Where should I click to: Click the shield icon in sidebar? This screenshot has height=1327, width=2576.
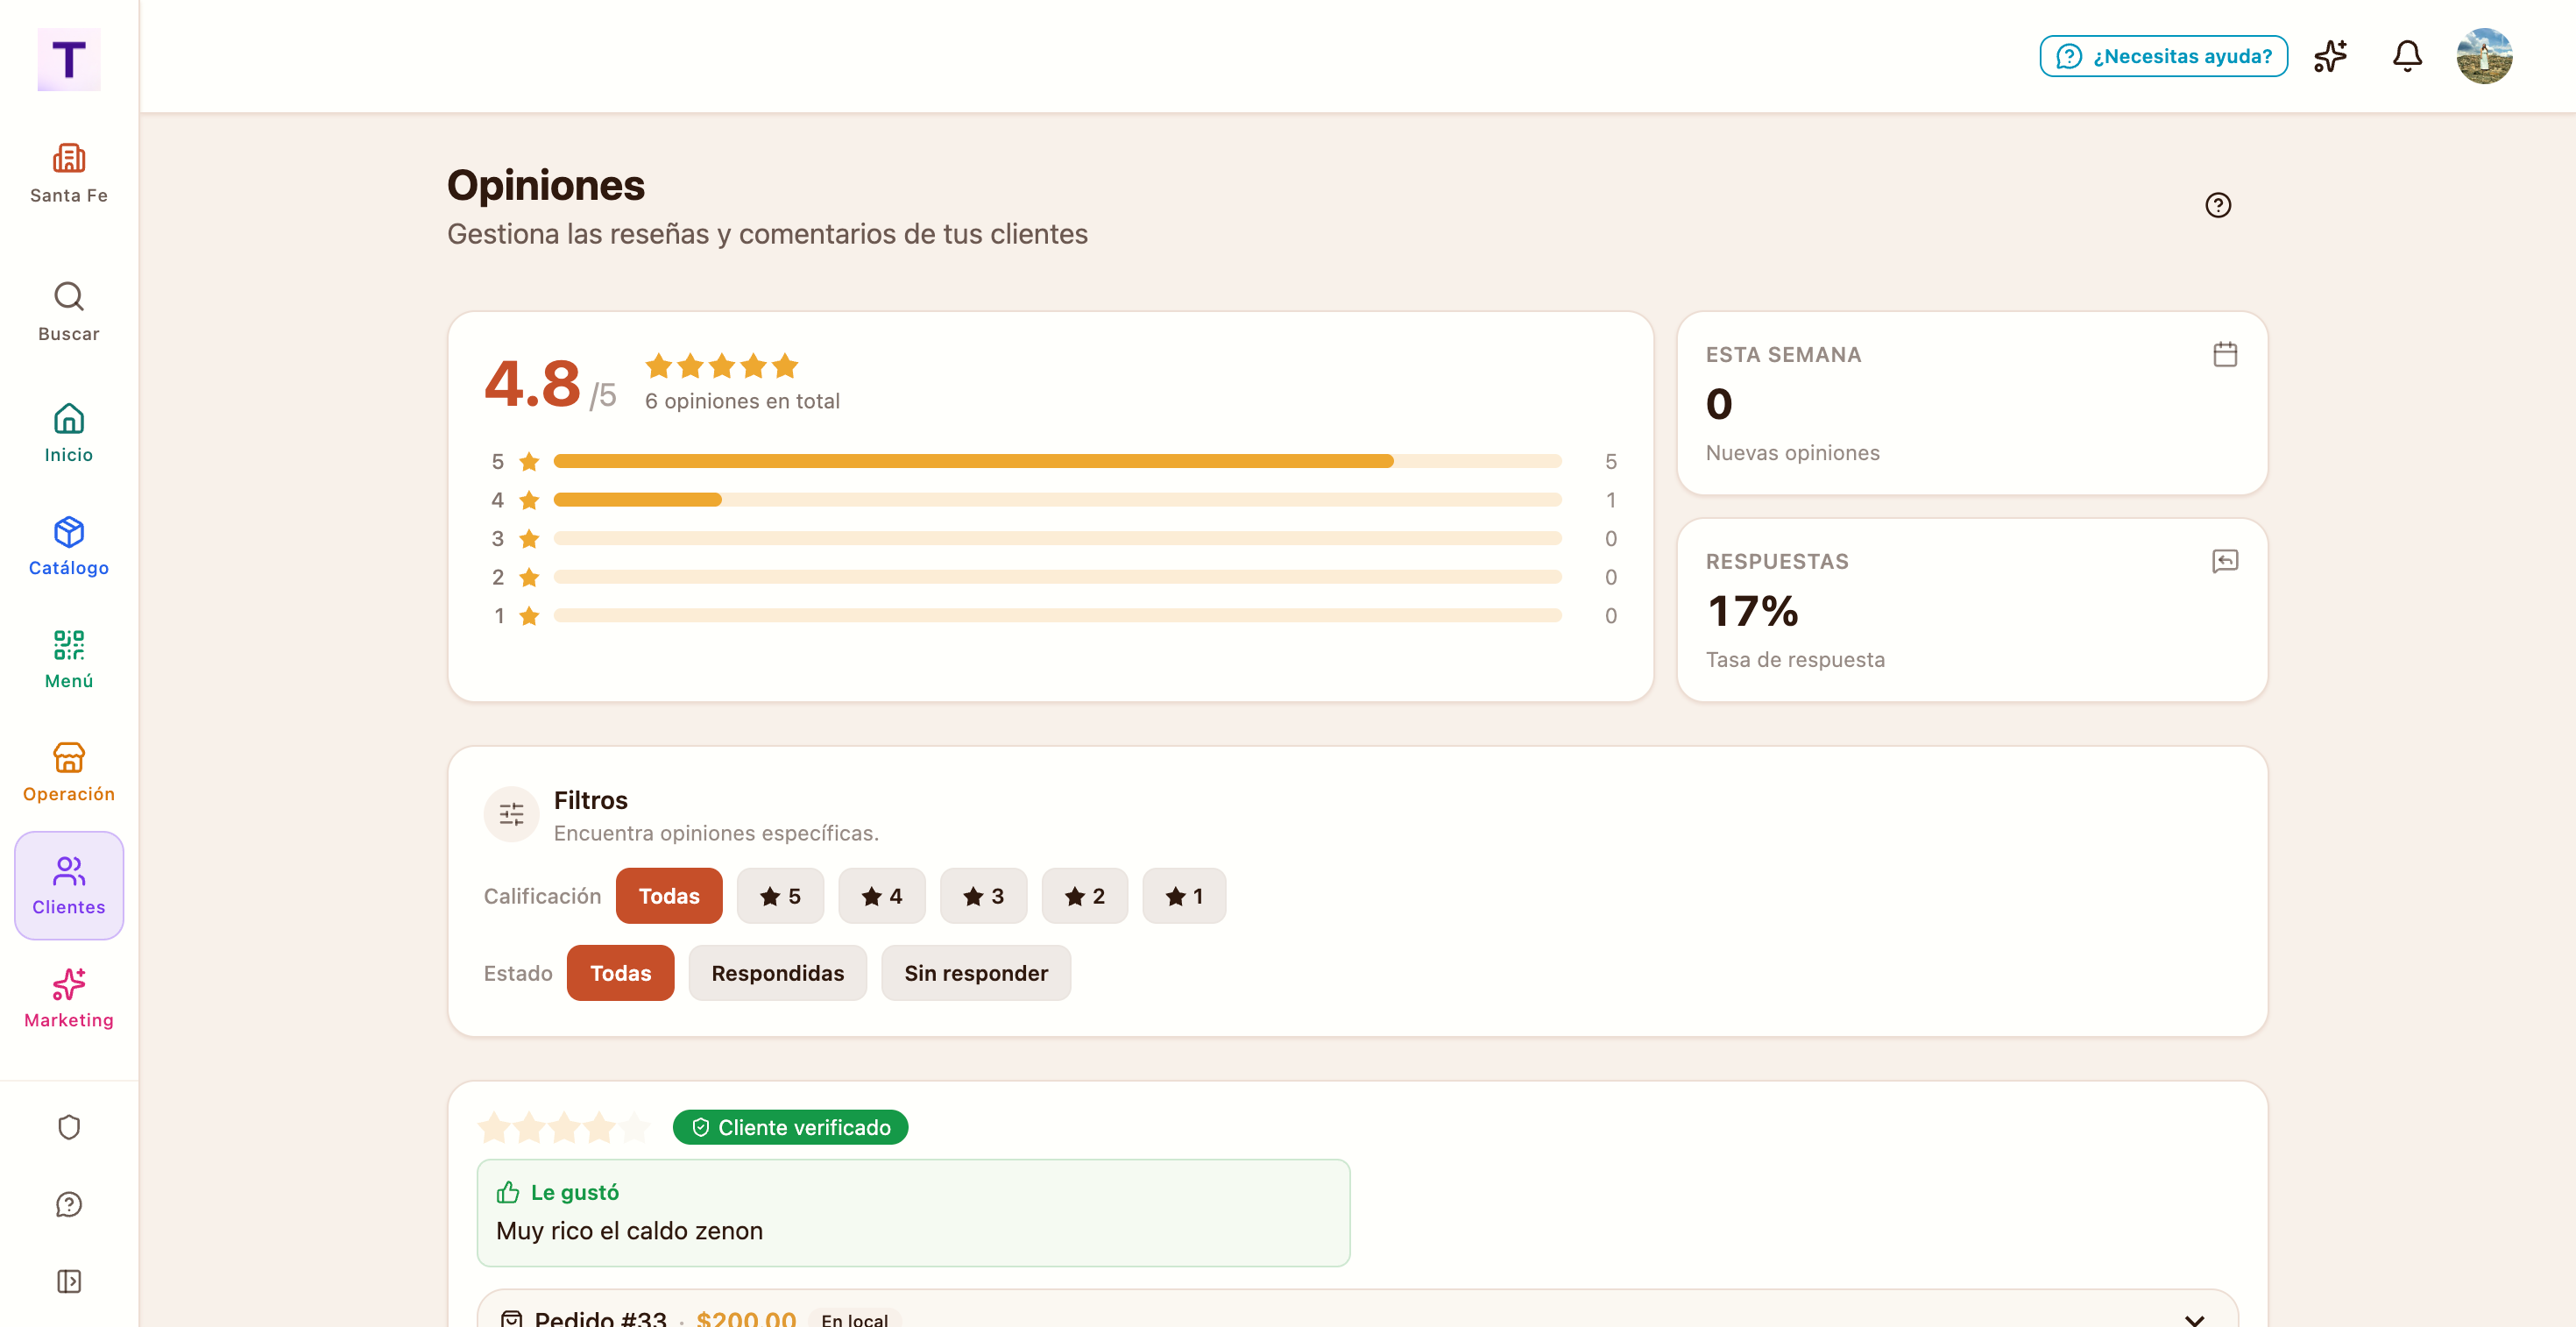69,1127
